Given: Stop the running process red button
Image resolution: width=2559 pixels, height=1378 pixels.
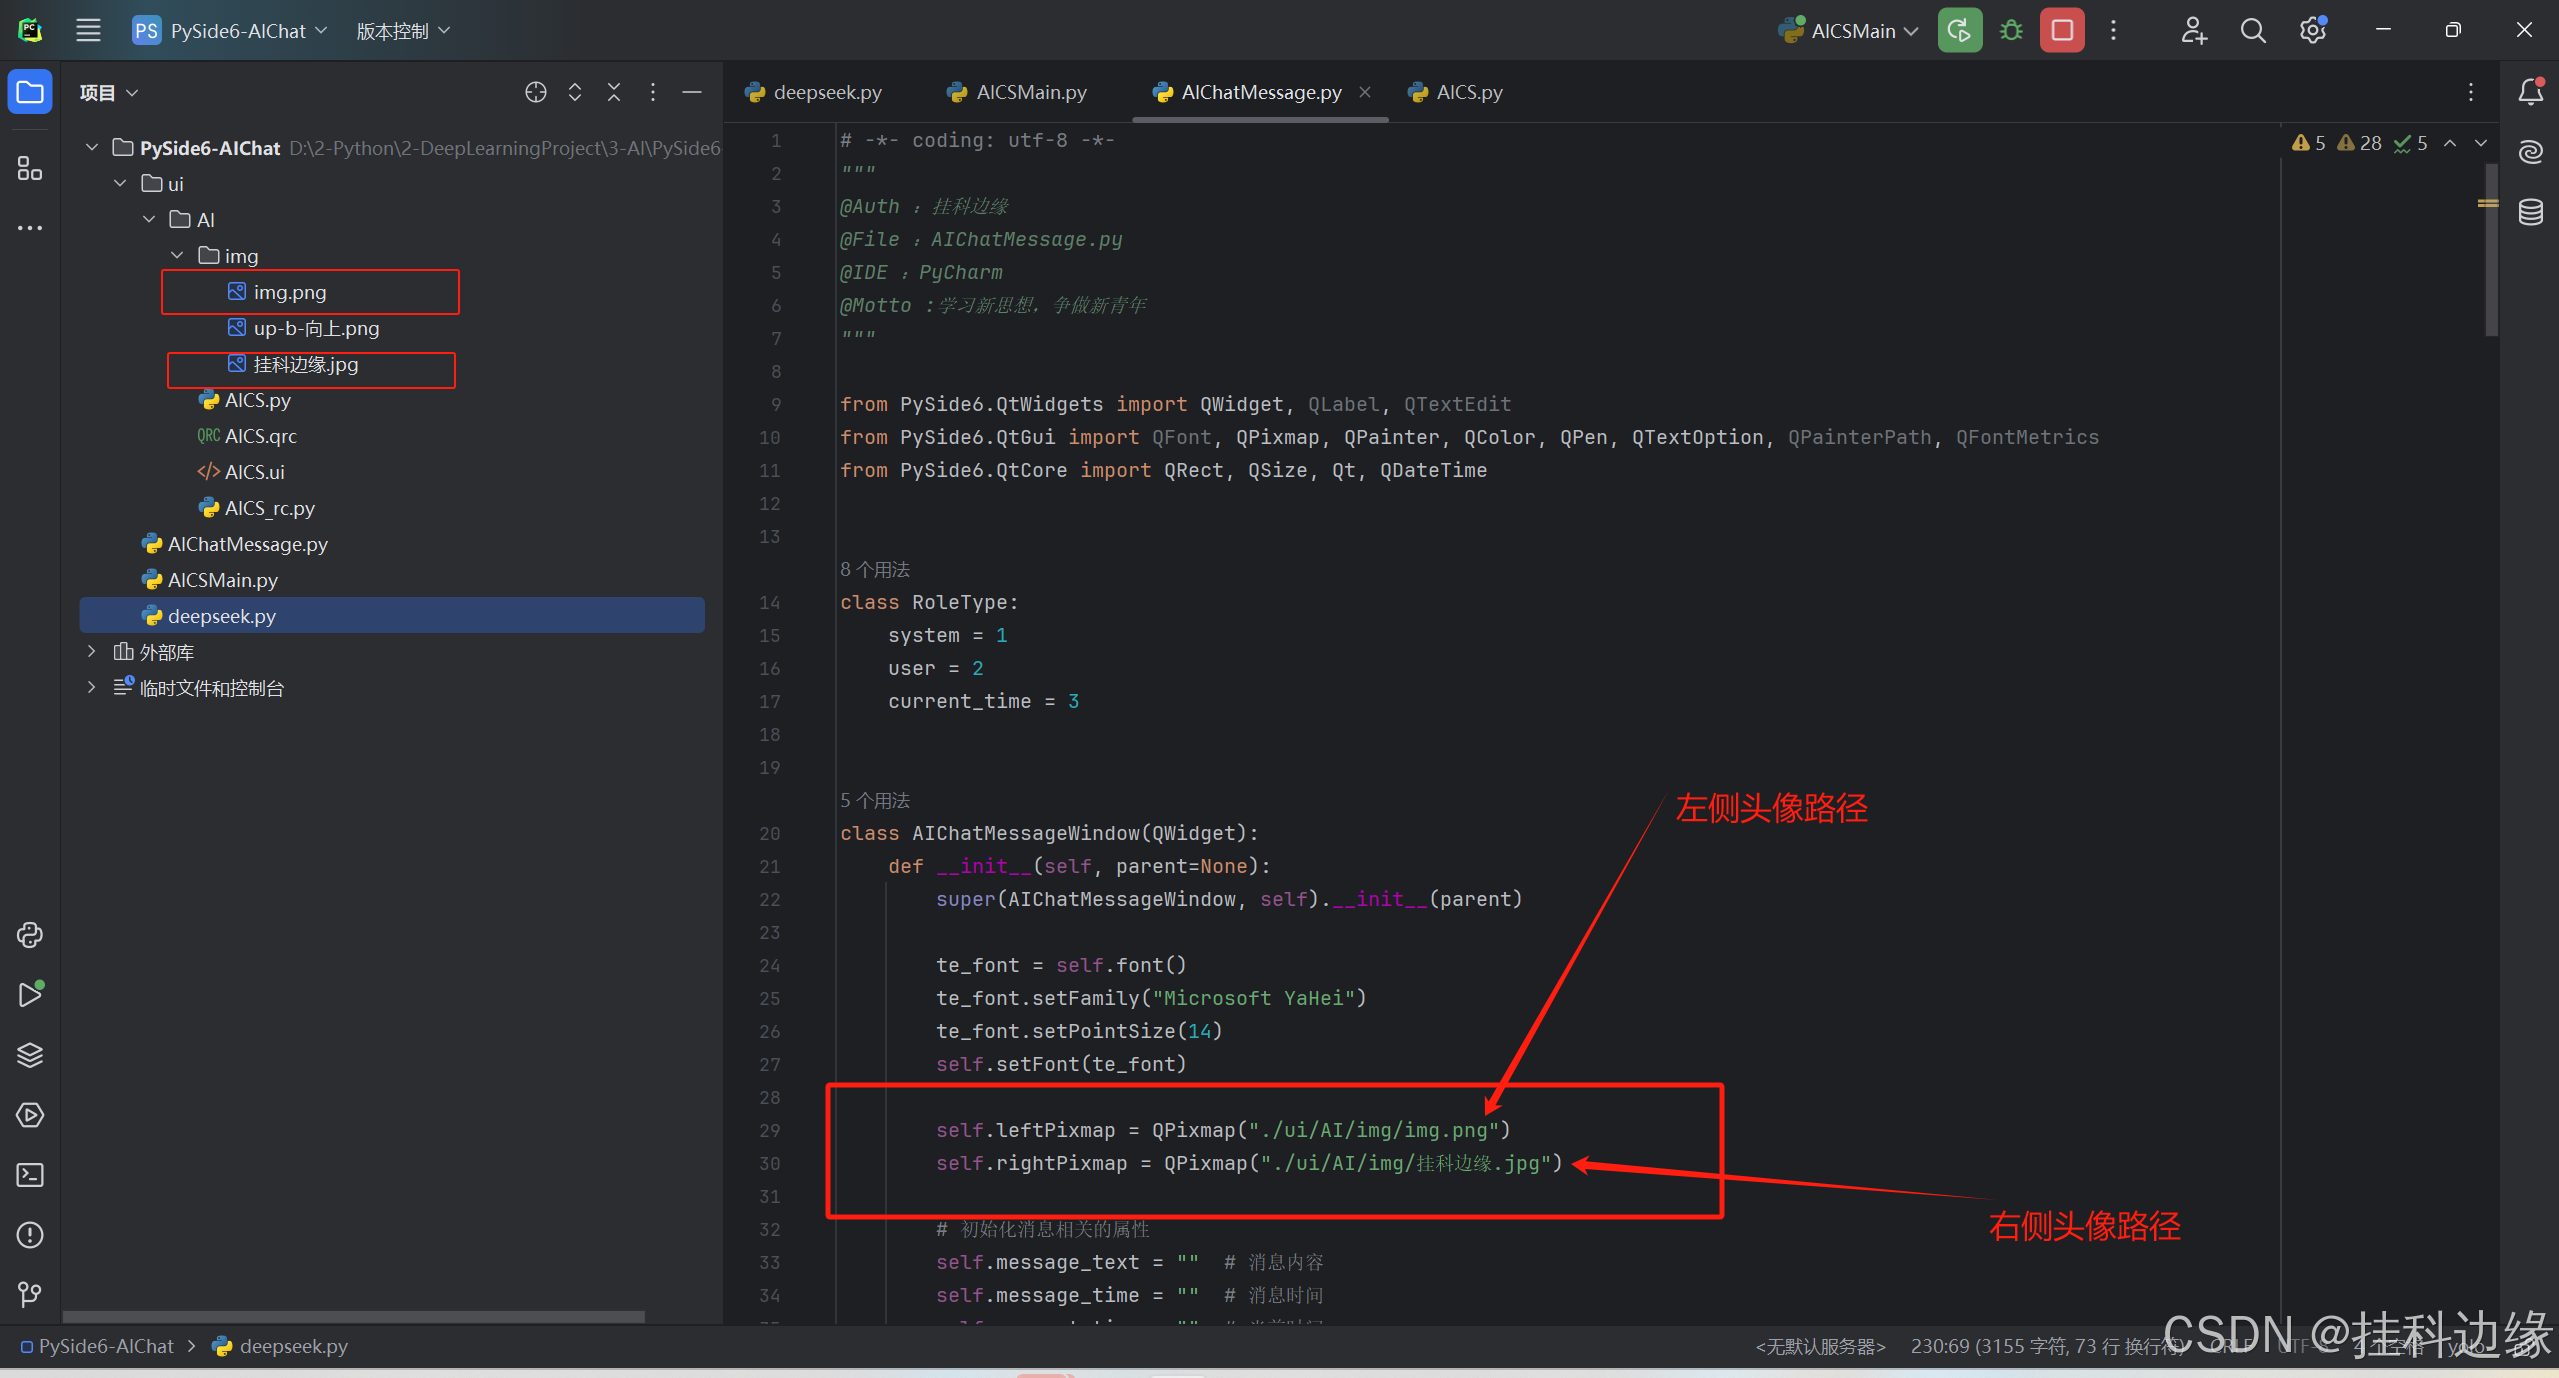Looking at the screenshot, I should point(2062,30).
